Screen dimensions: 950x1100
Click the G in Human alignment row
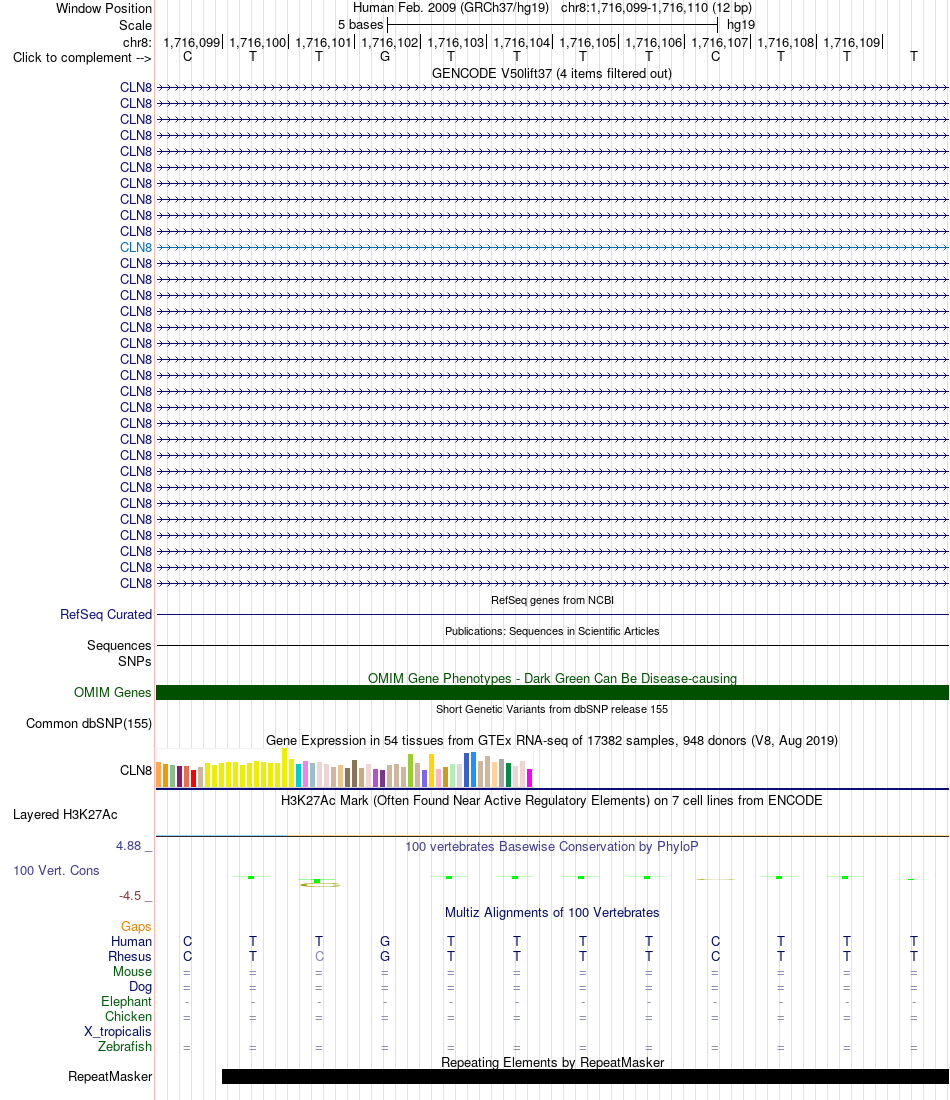pos(384,941)
